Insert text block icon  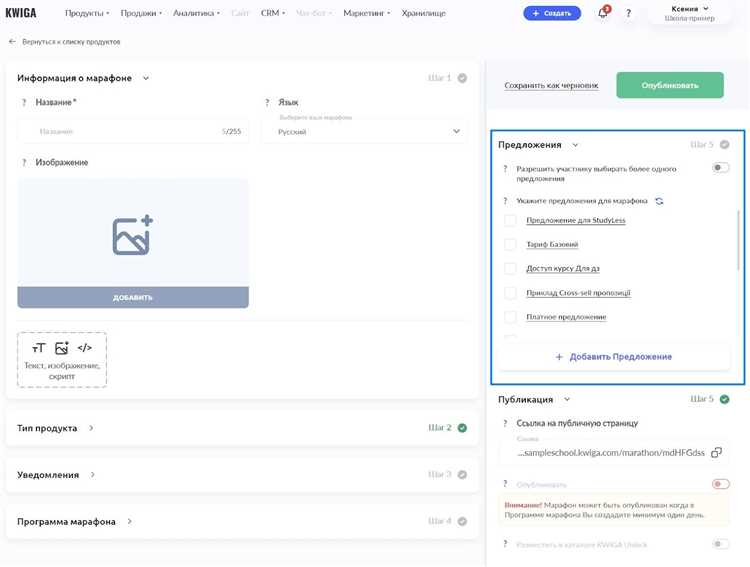click(38, 348)
